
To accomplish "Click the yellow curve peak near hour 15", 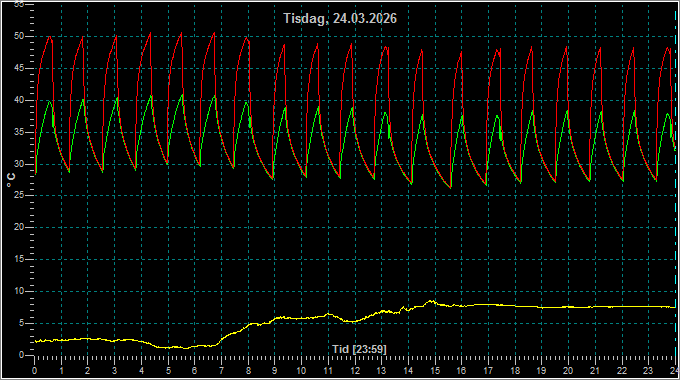I will click(x=432, y=301).
